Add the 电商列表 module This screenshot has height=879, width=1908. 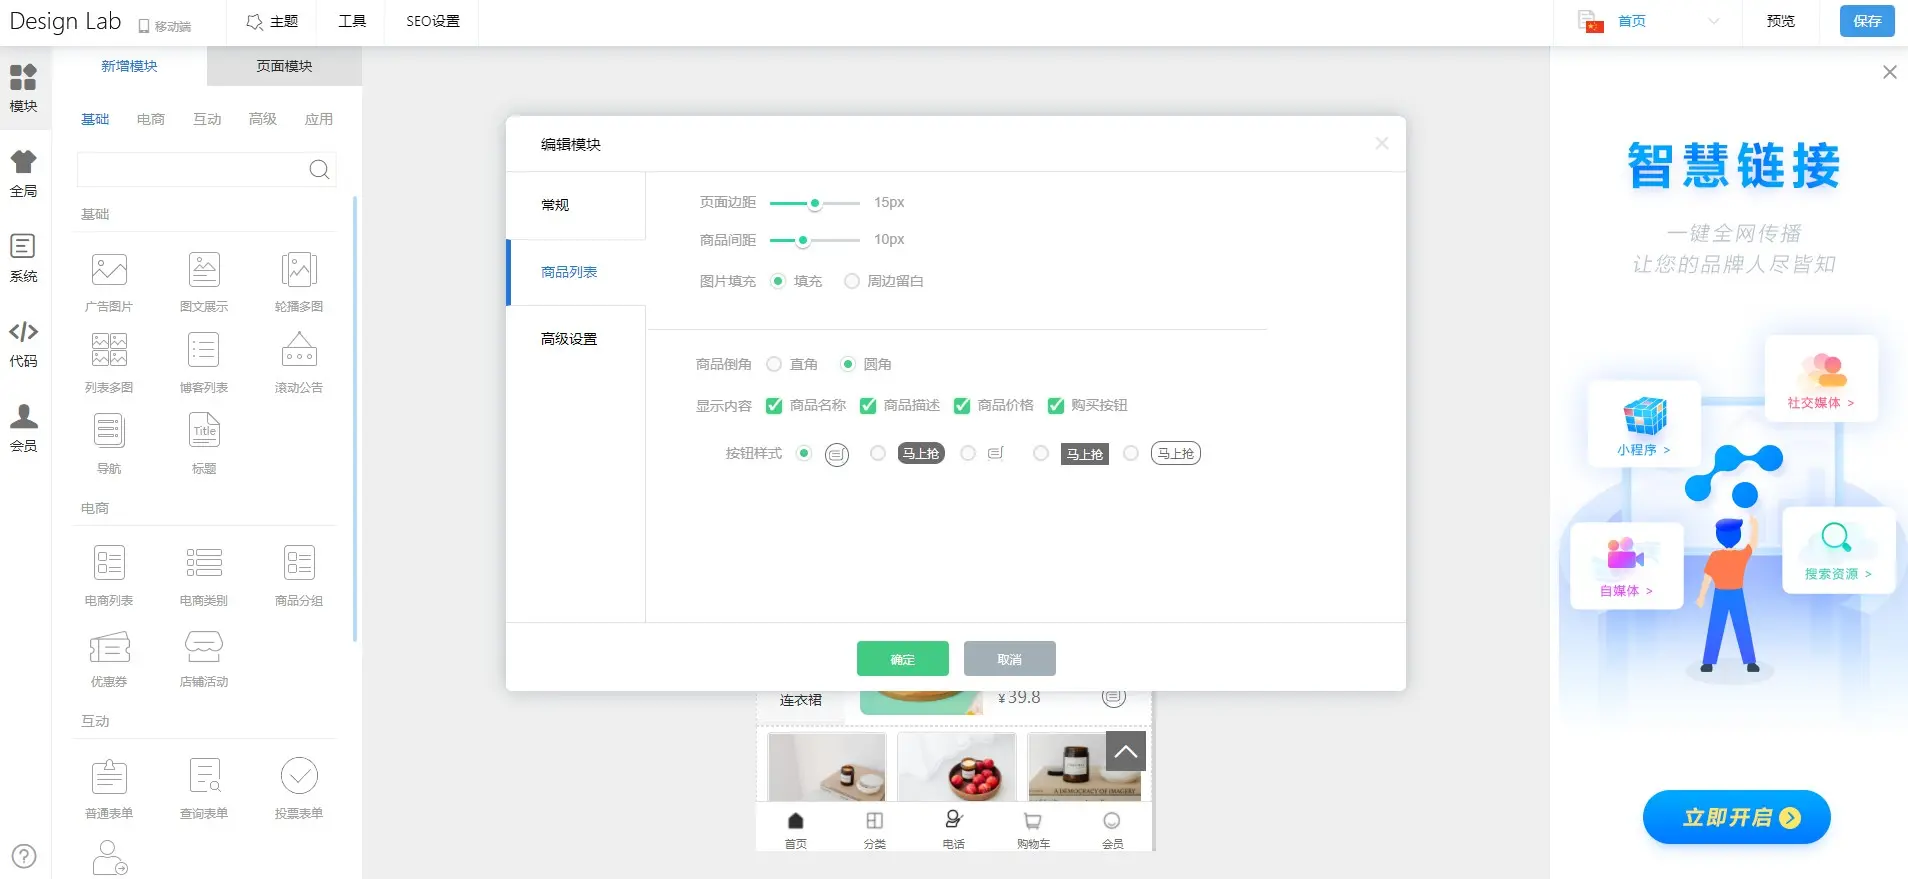point(109,575)
